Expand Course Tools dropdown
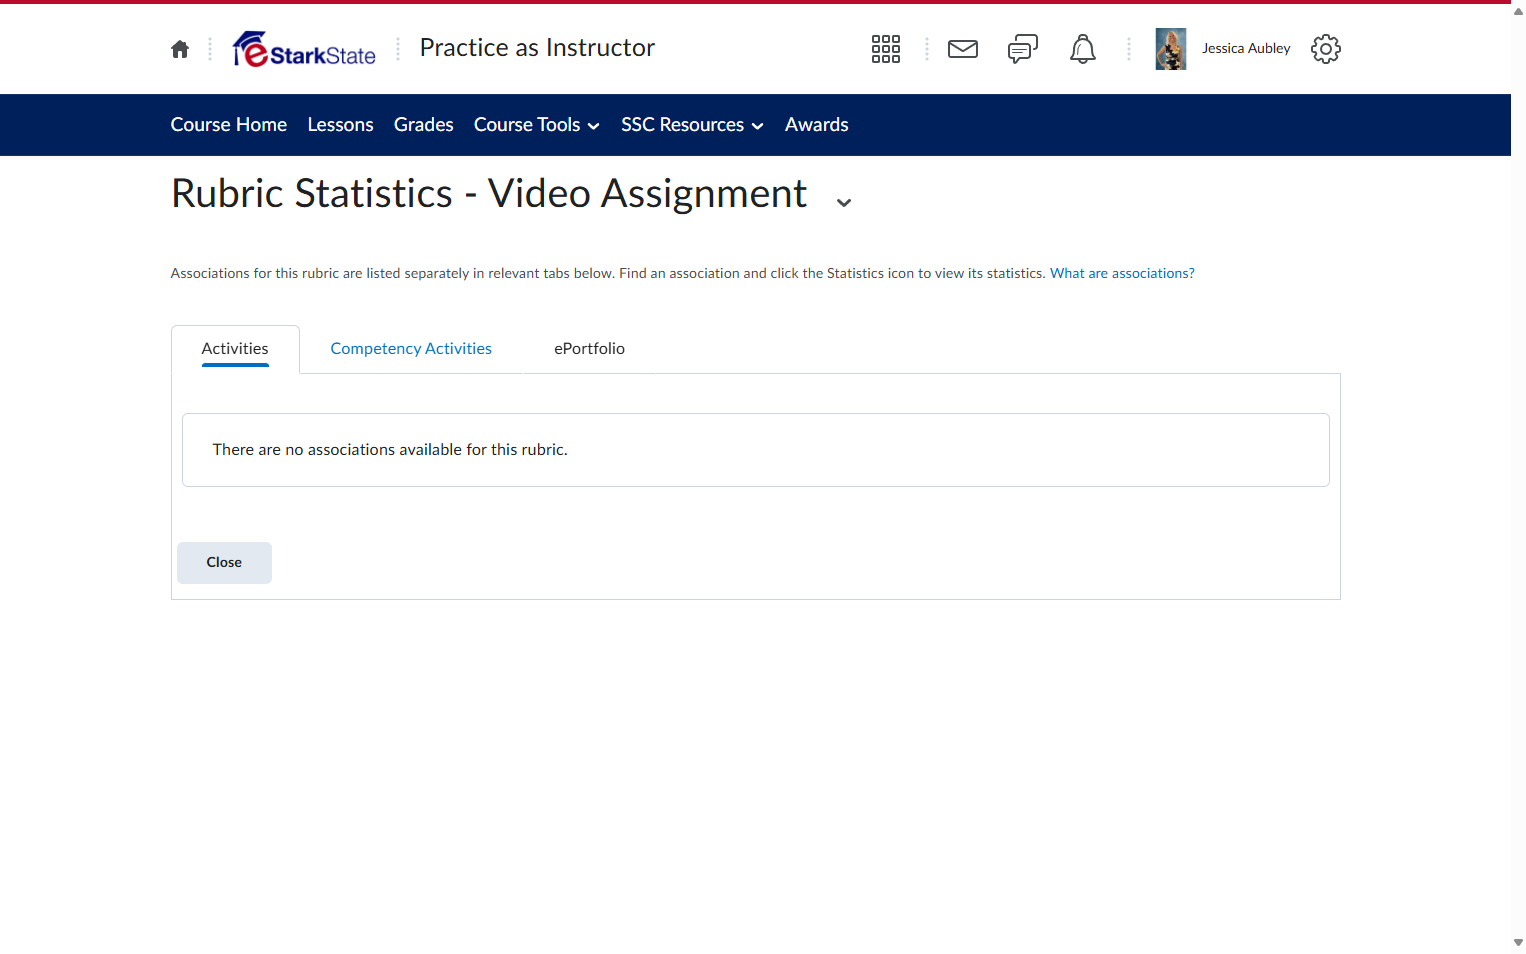 pyautogui.click(x=537, y=125)
